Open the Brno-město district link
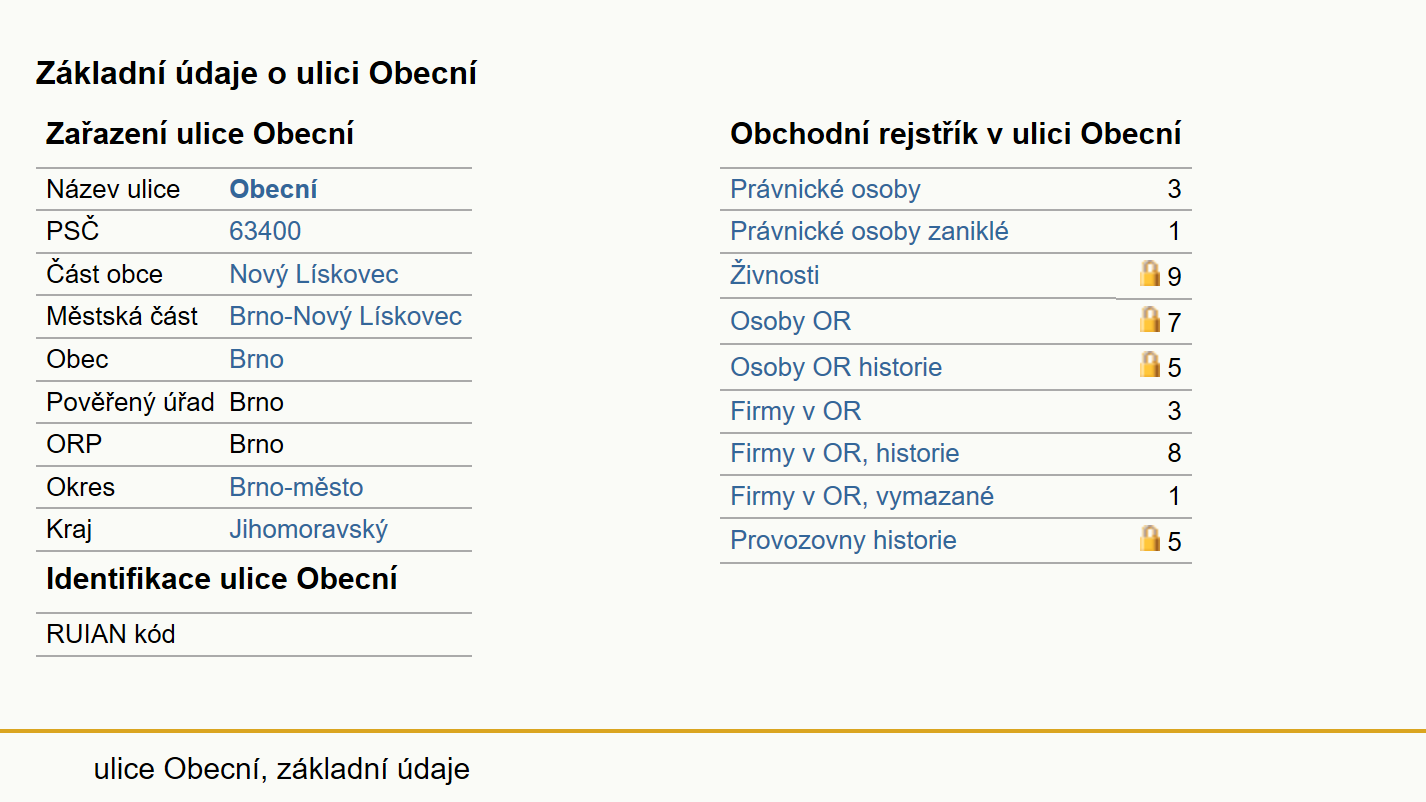Image resolution: width=1426 pixels, height=802 pixels. point(297,488)
